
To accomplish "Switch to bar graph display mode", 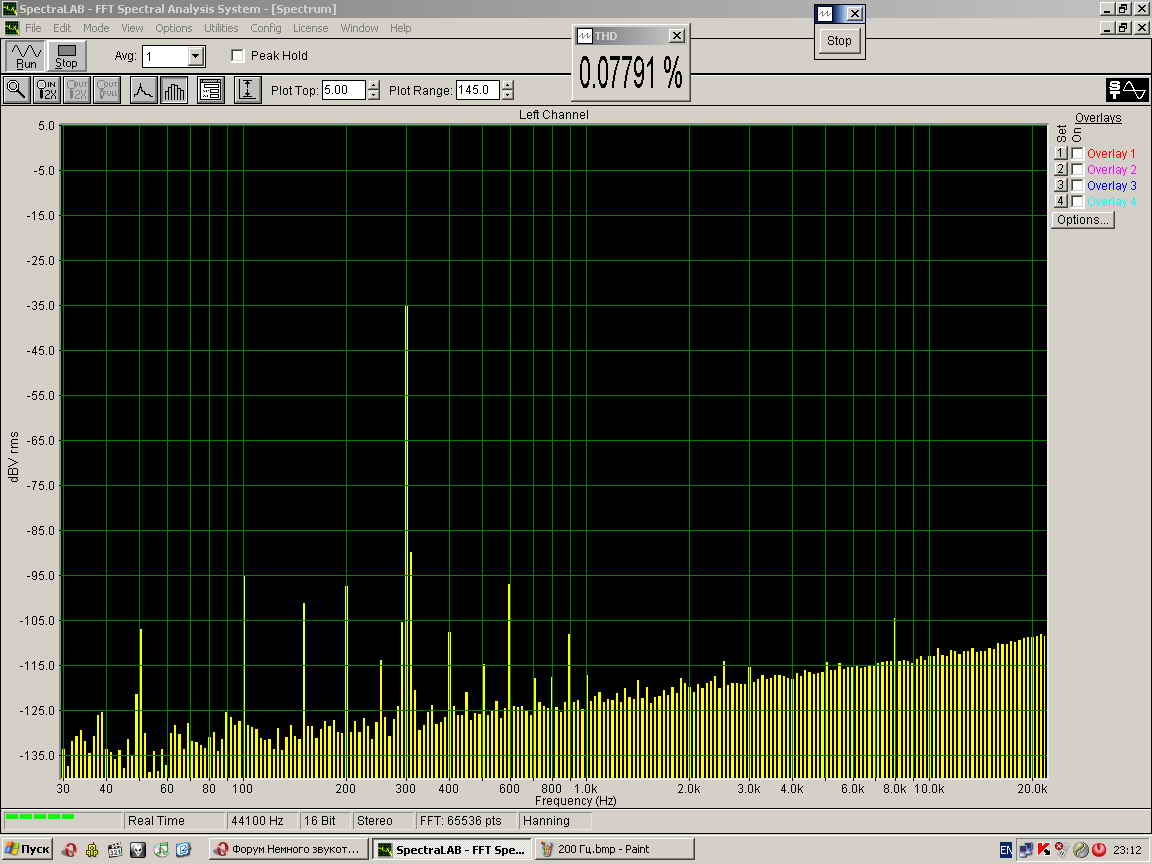I will [174, 90].
